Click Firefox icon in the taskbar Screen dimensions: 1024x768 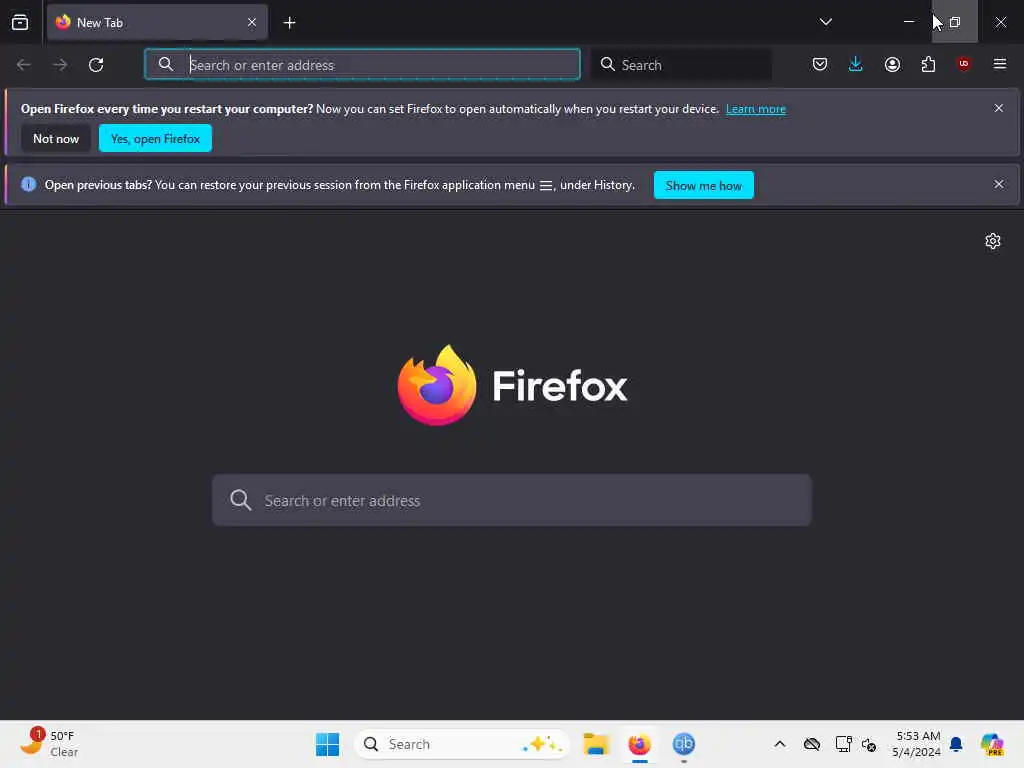click(x=639, y=744)
